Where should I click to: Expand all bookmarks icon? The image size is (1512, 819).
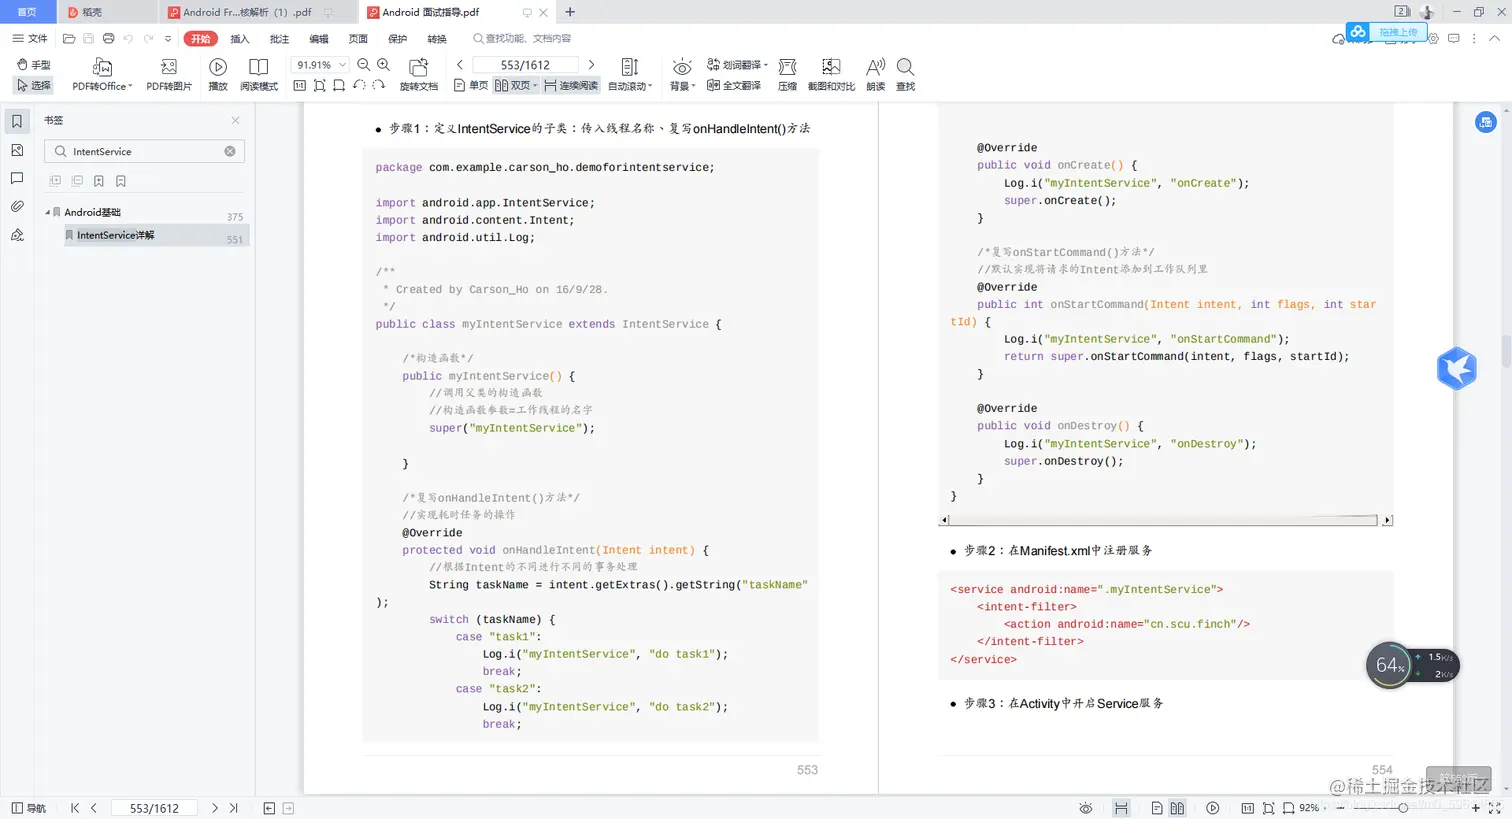click(x=55, y=181)
